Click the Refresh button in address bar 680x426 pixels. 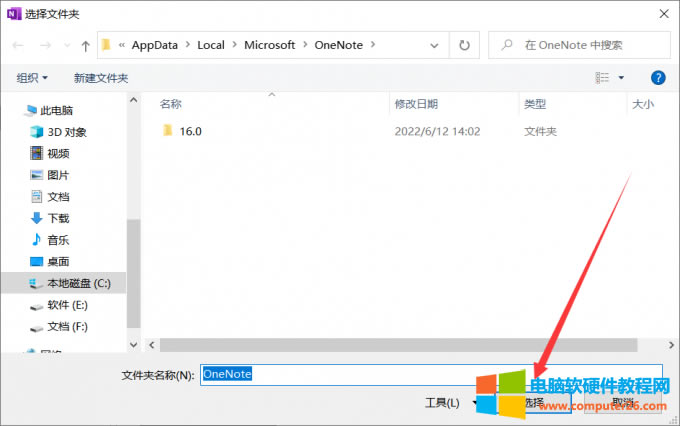point(464,45)
